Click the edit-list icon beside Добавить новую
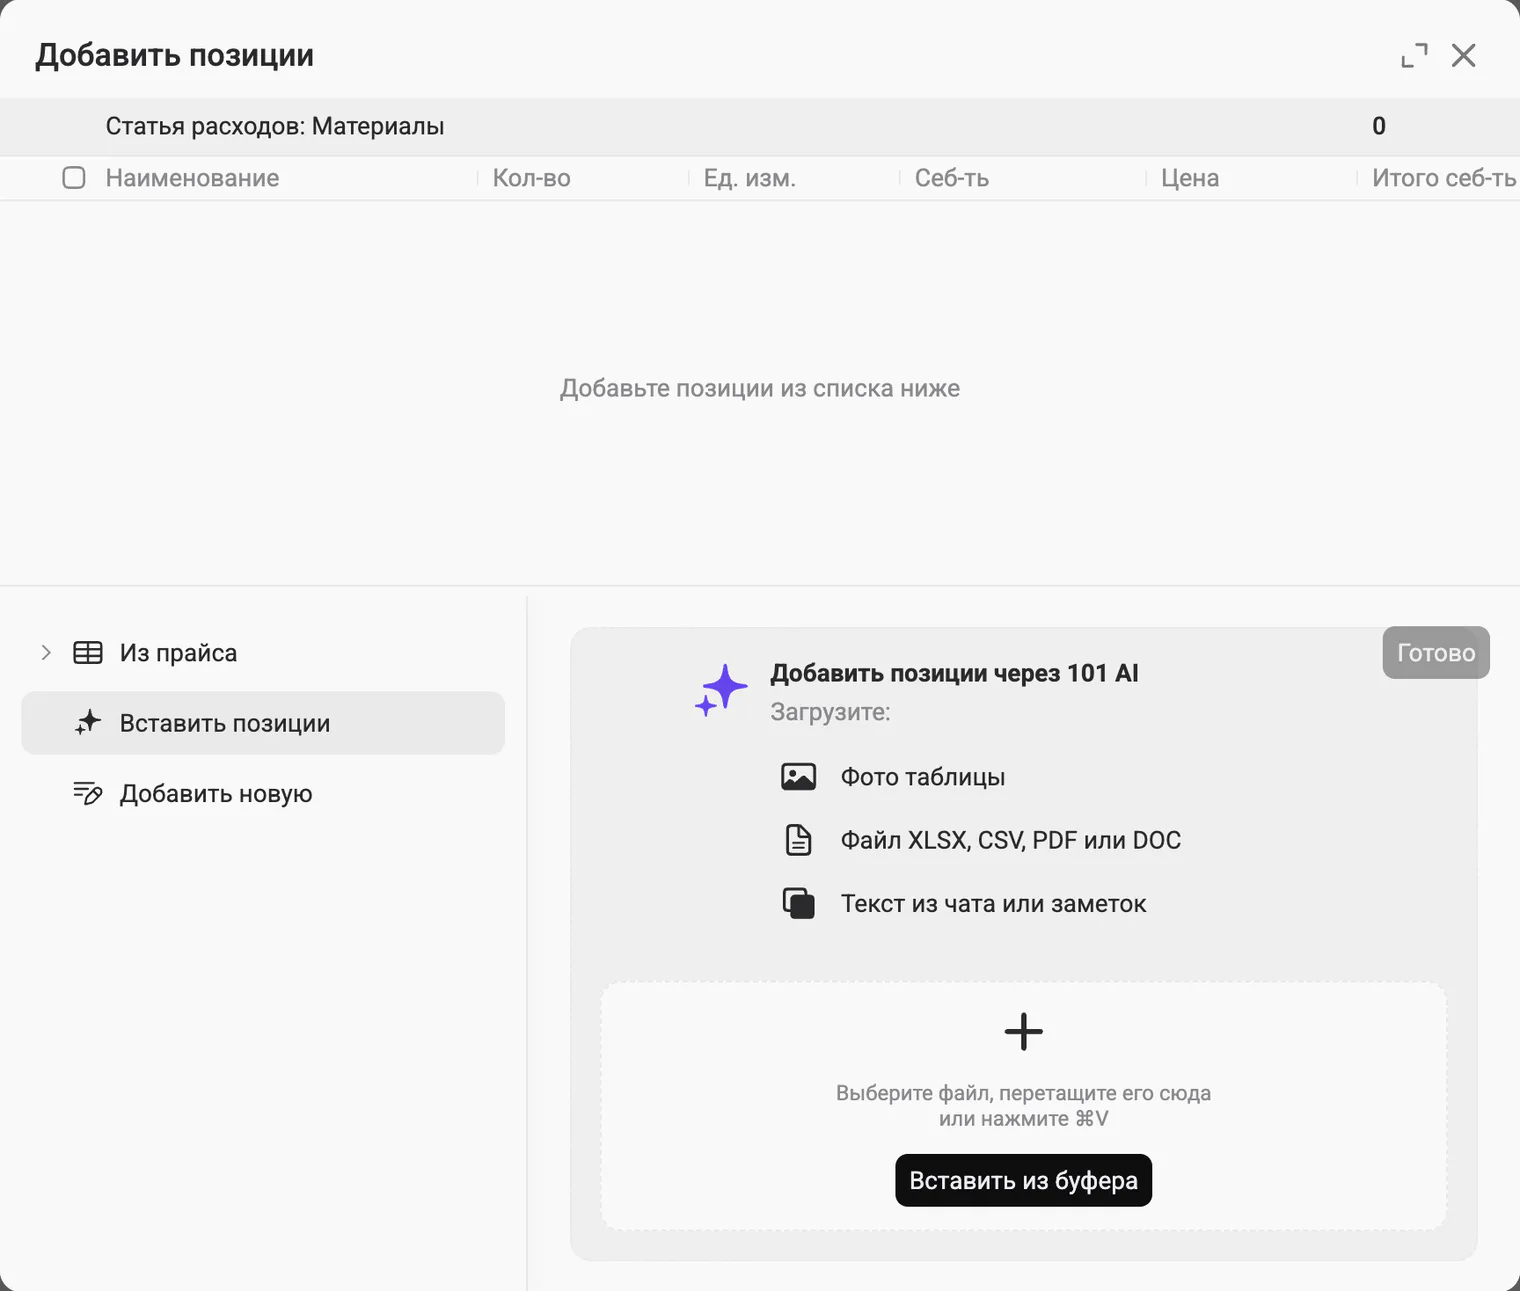The image size is (1520, 1291). (x=88, y=793)
